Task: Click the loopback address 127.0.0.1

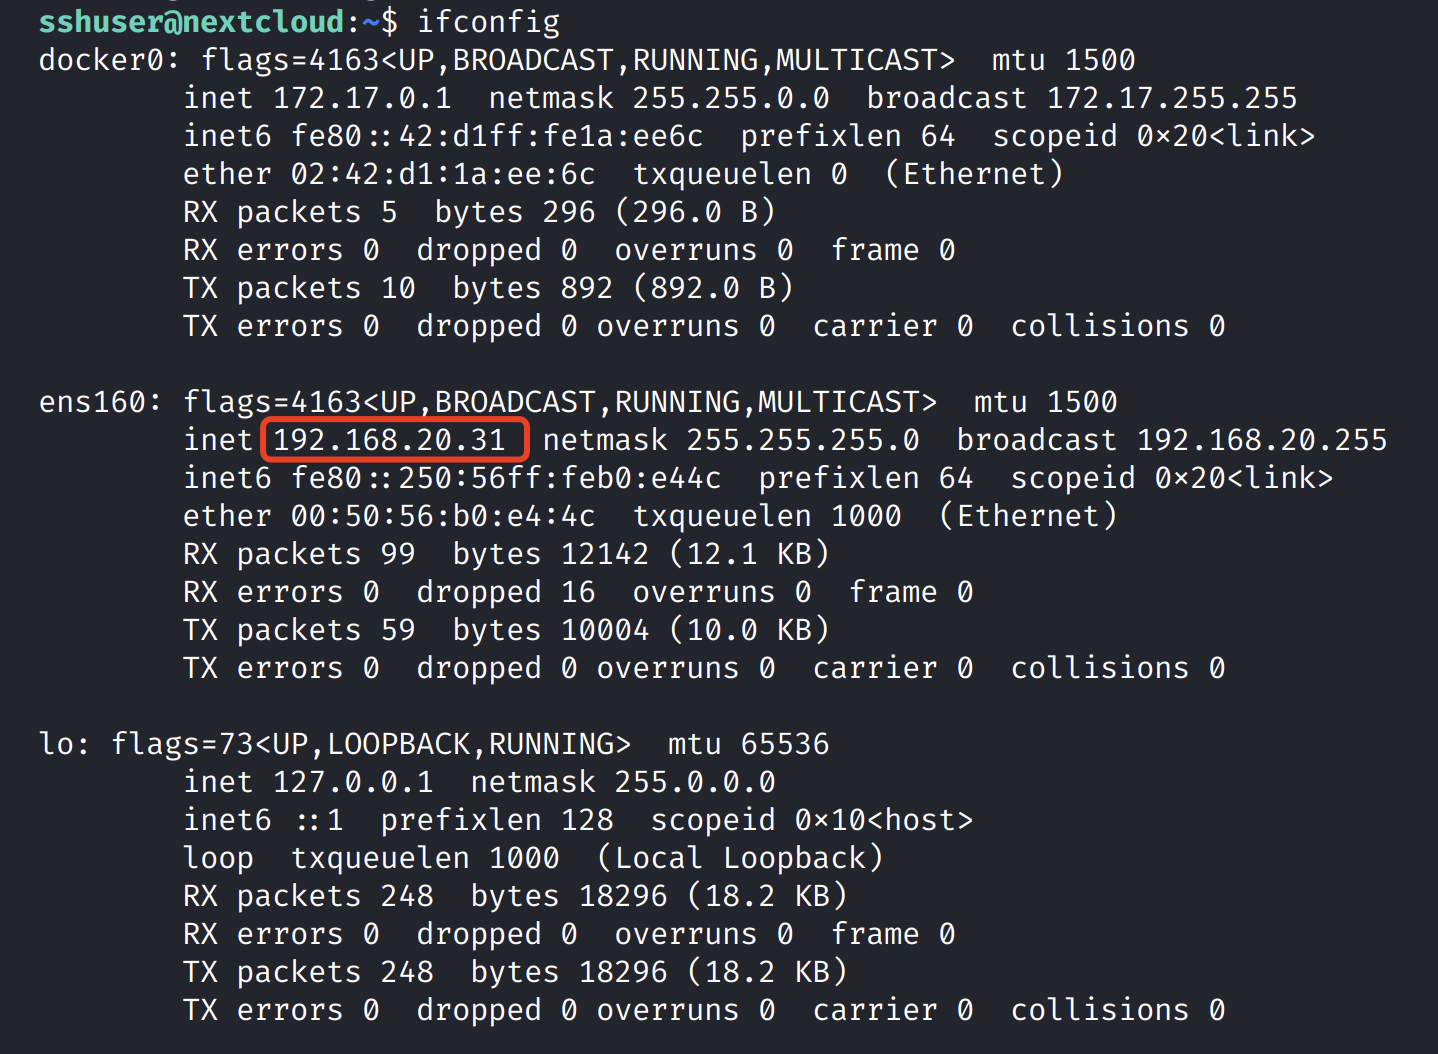Action: [x=353, y=782]
